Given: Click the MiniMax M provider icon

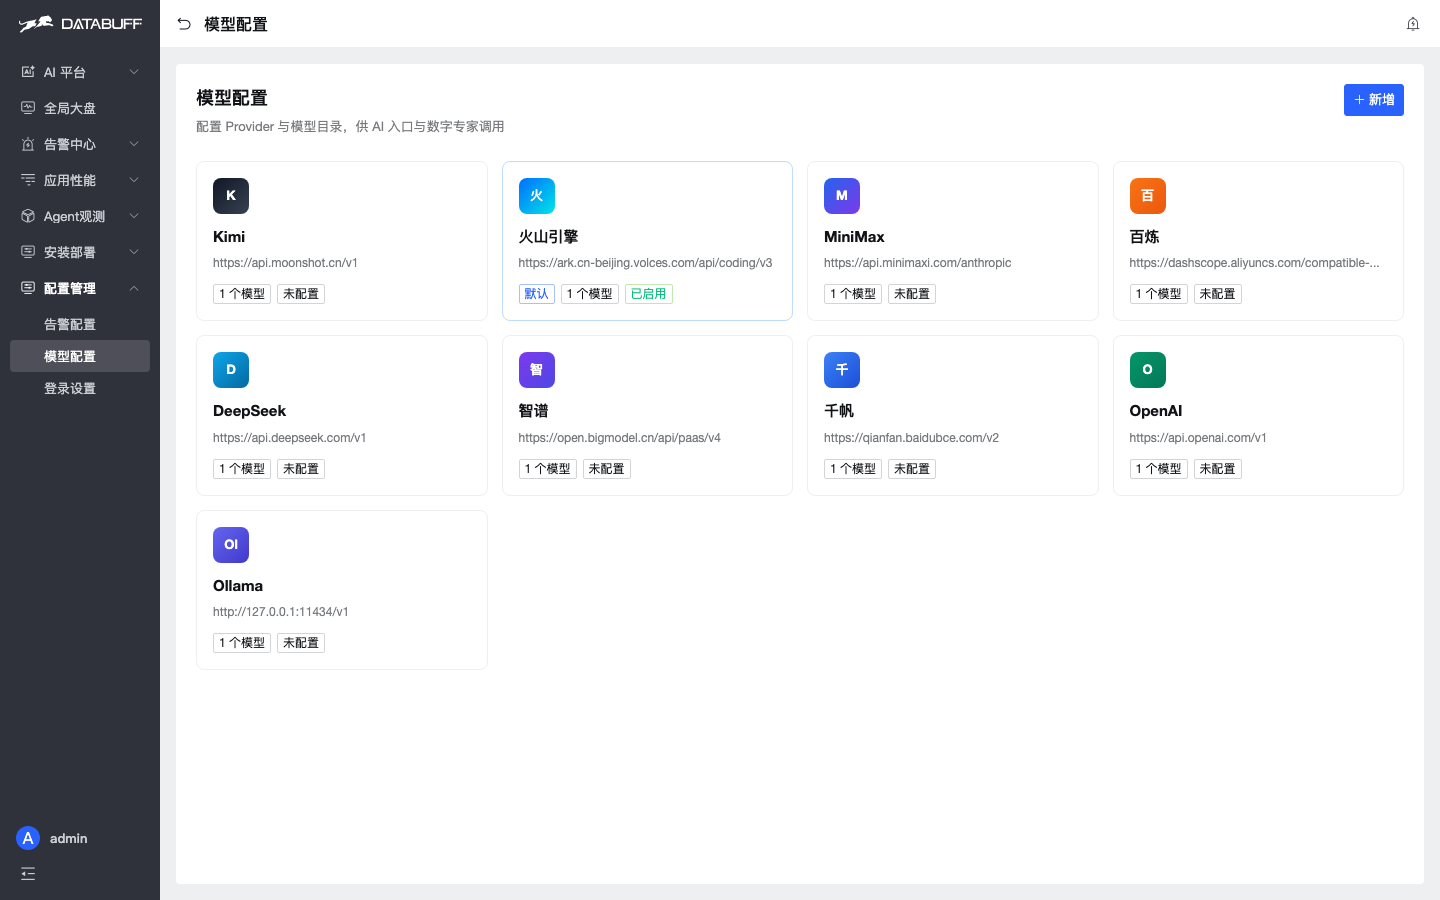Looking at the screenshot, I should pyautogui.click(x=842, y=196).
